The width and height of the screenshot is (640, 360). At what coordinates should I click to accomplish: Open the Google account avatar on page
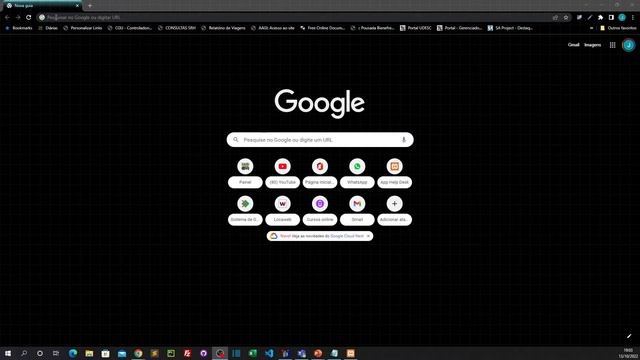(629, 45)
